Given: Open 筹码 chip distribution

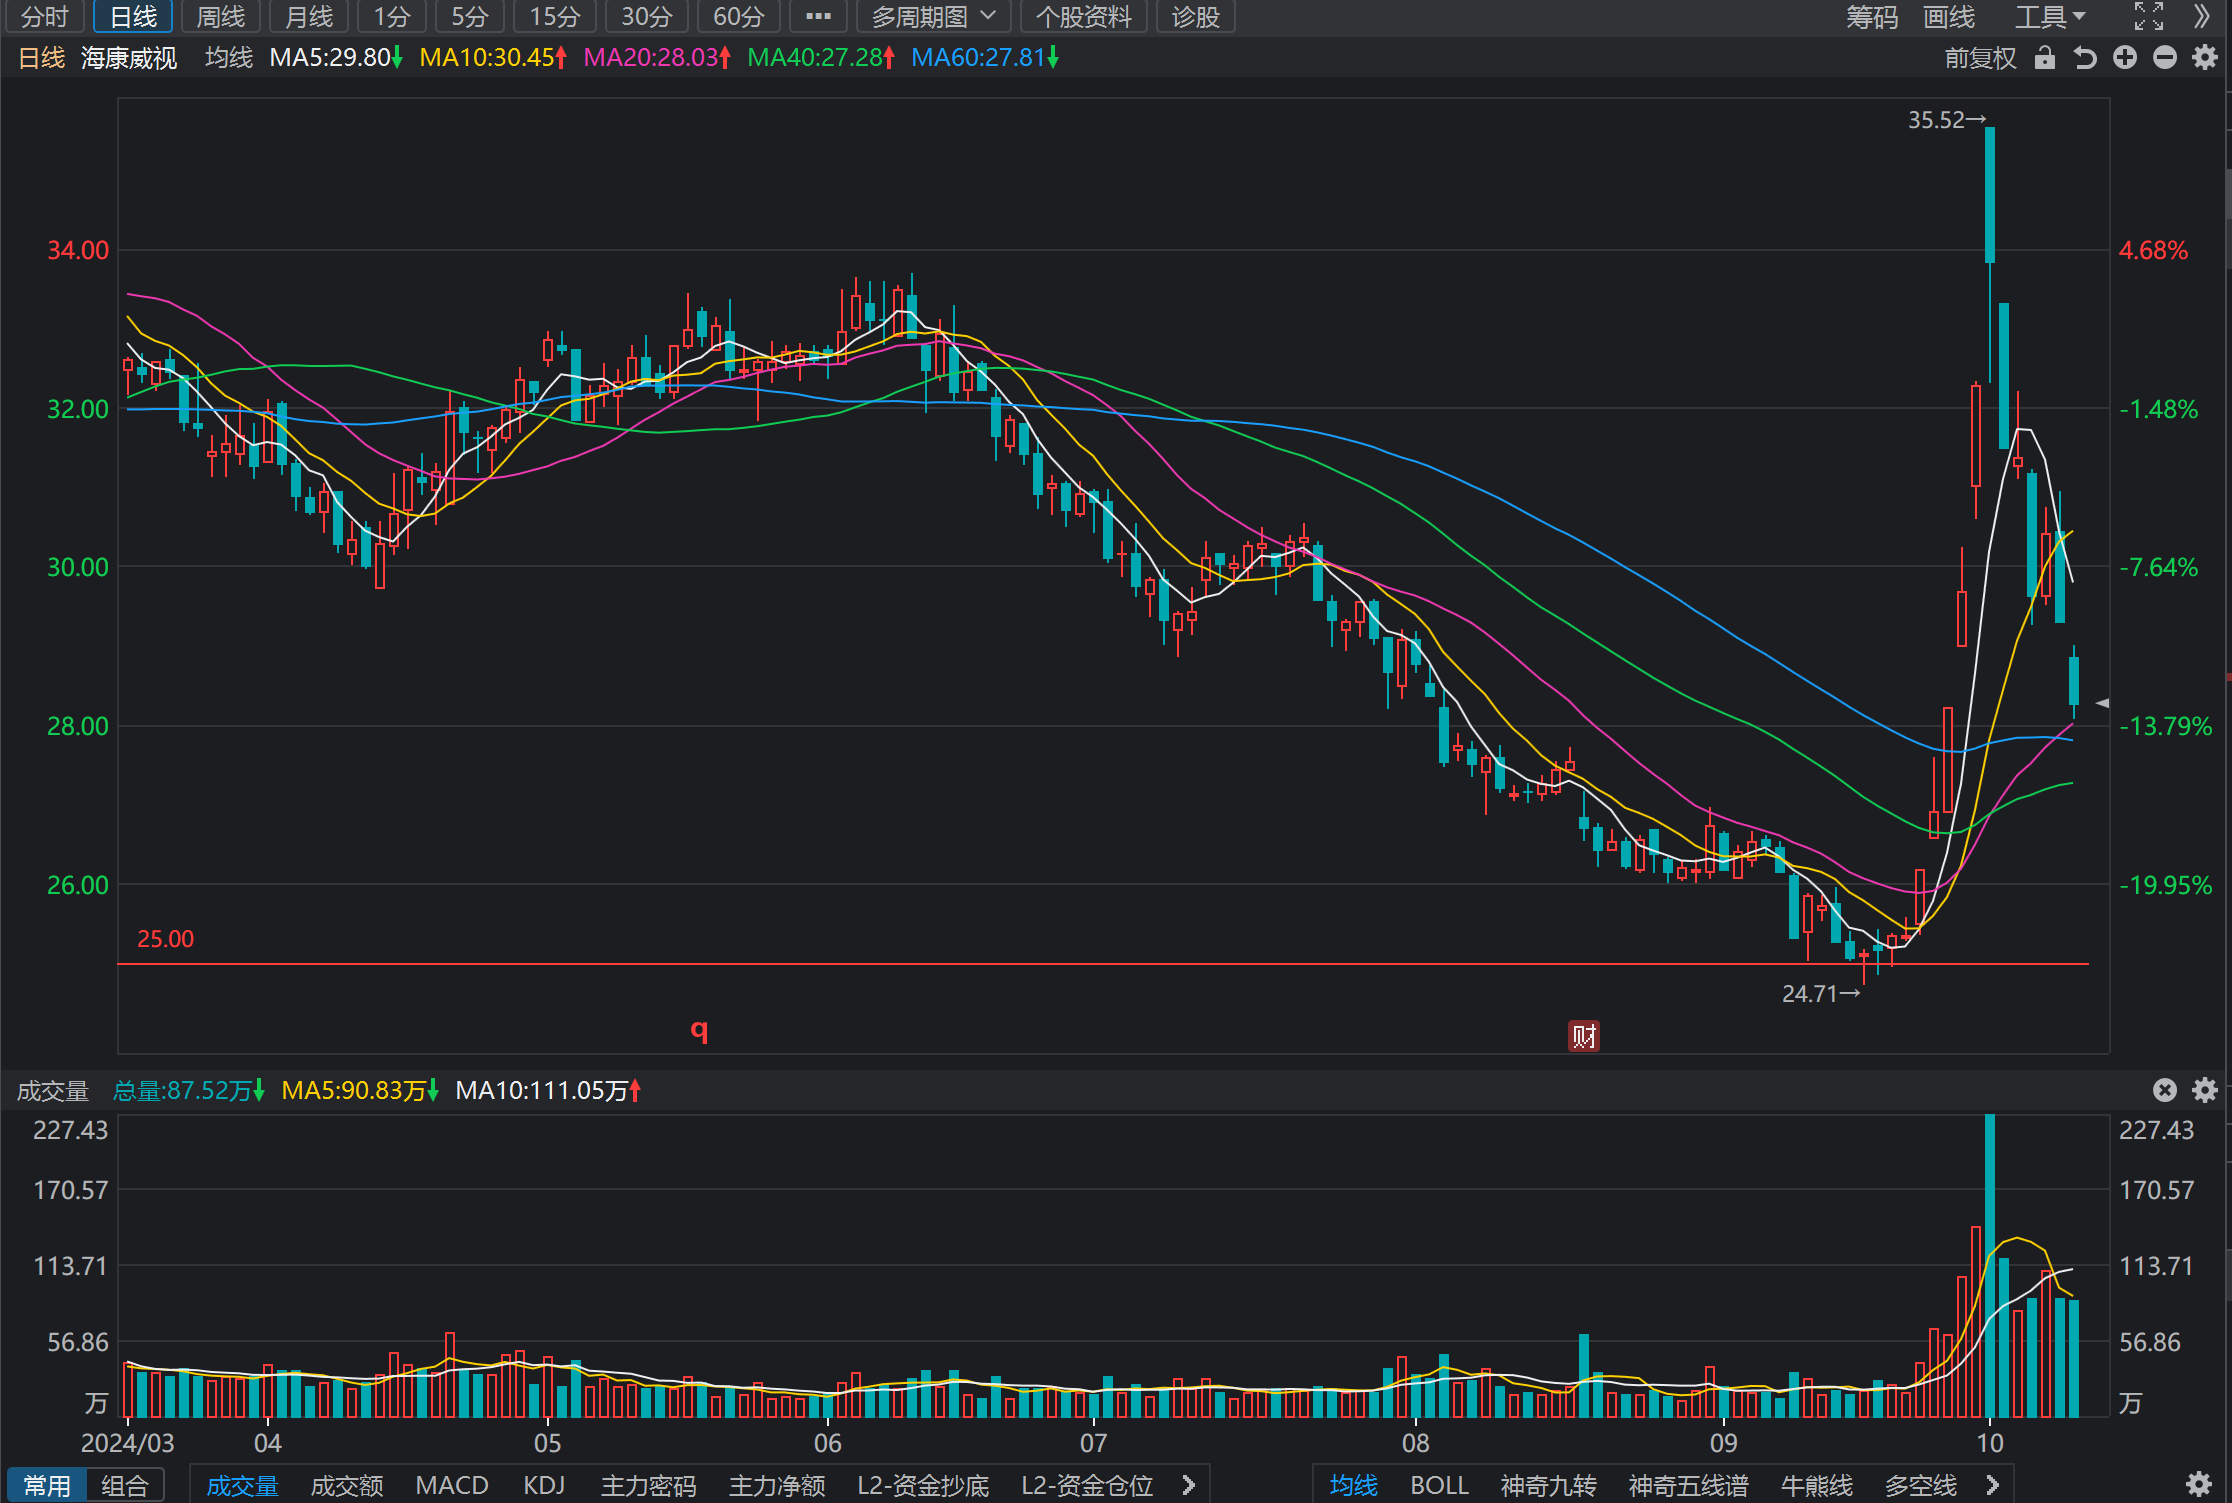Looking at the screenshot, I should (1872, 17).
